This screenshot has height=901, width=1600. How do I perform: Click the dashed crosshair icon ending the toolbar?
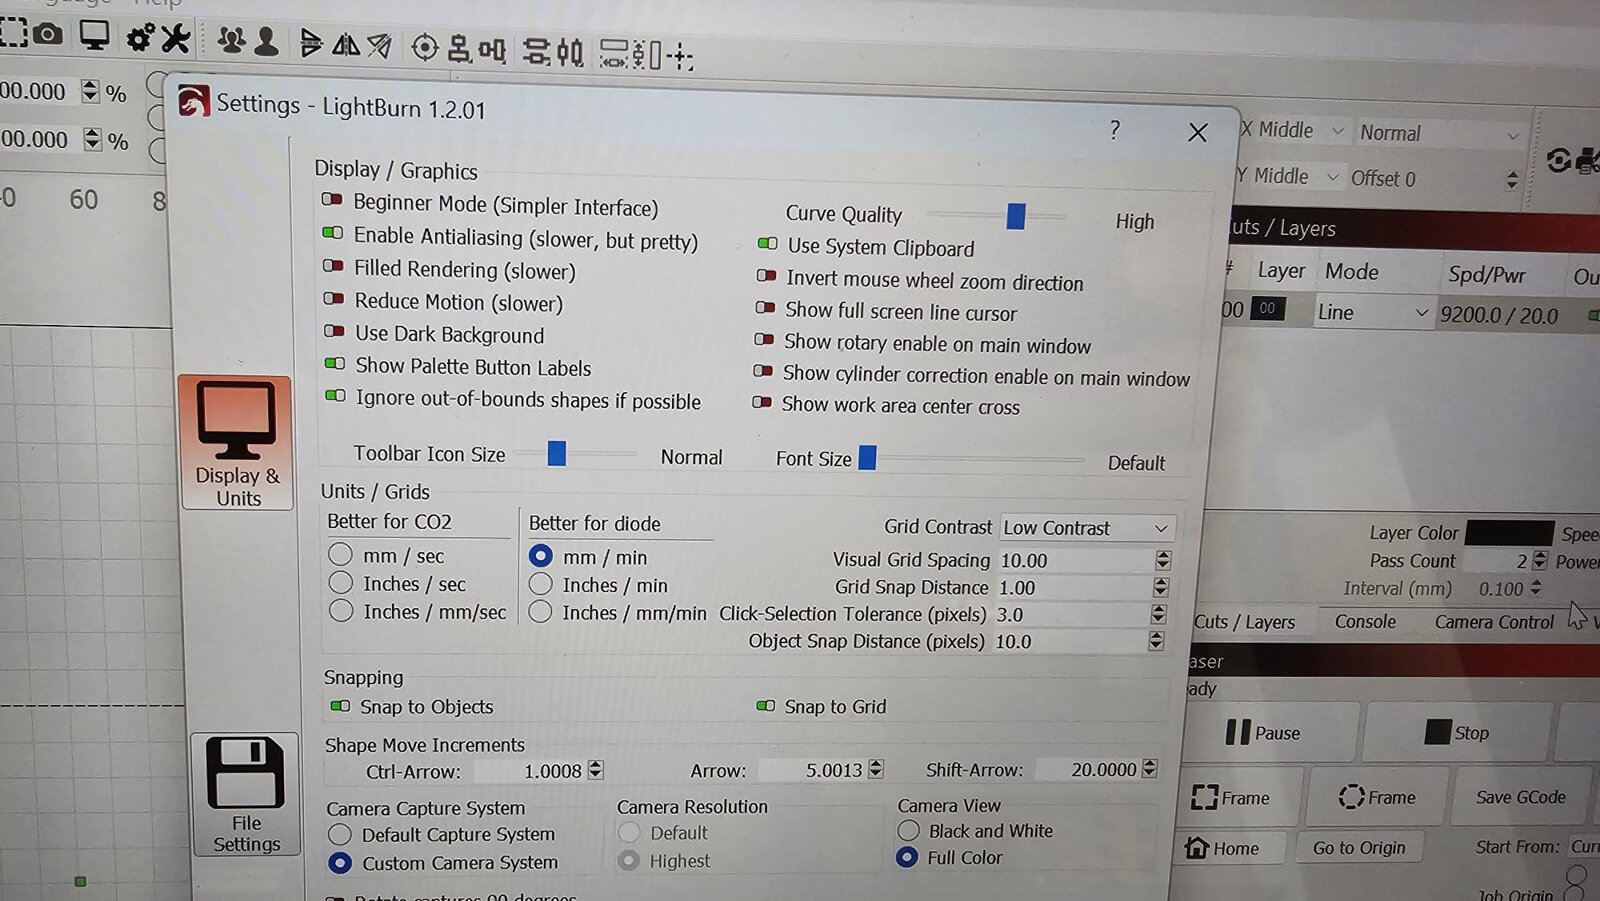point(680,56)
